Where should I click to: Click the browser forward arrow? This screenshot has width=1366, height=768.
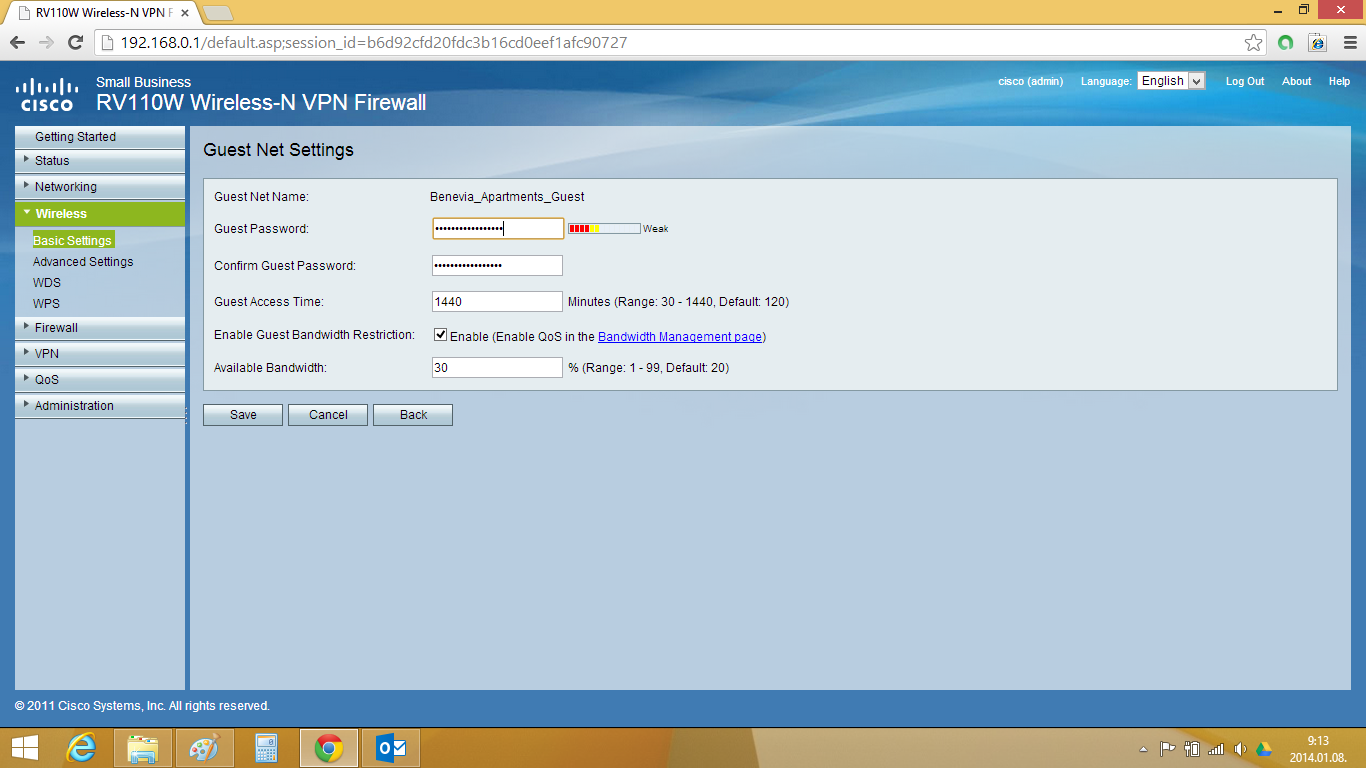coord(45,42)
